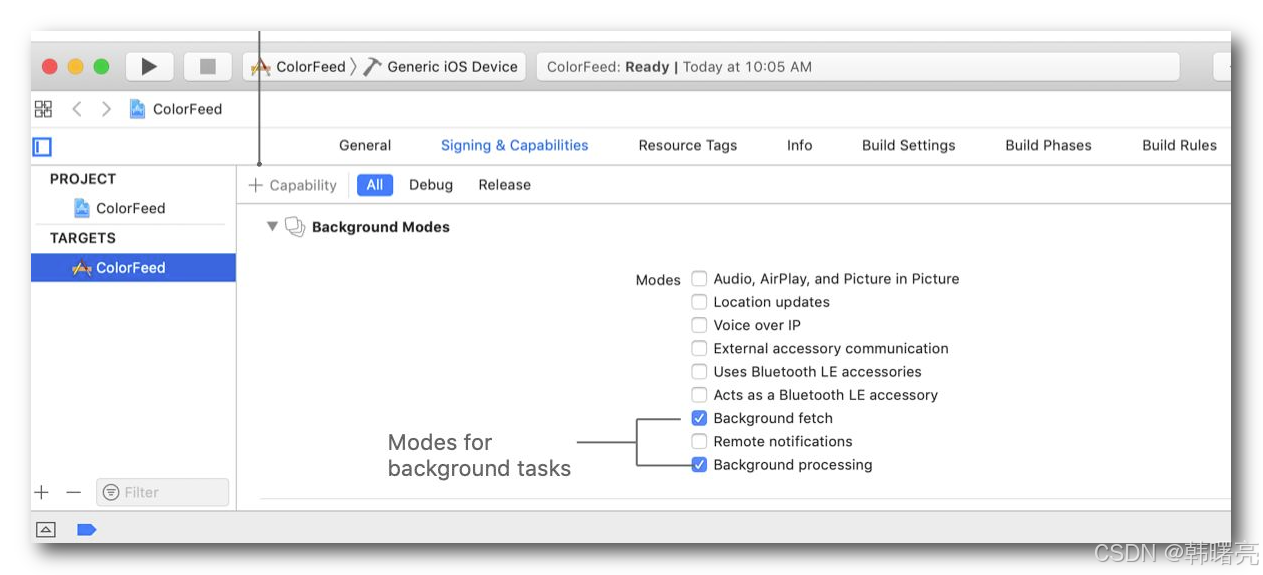Collapse the Background Modes section
The height and width of the screenshot is (575, 1263).
pos(271,227)
